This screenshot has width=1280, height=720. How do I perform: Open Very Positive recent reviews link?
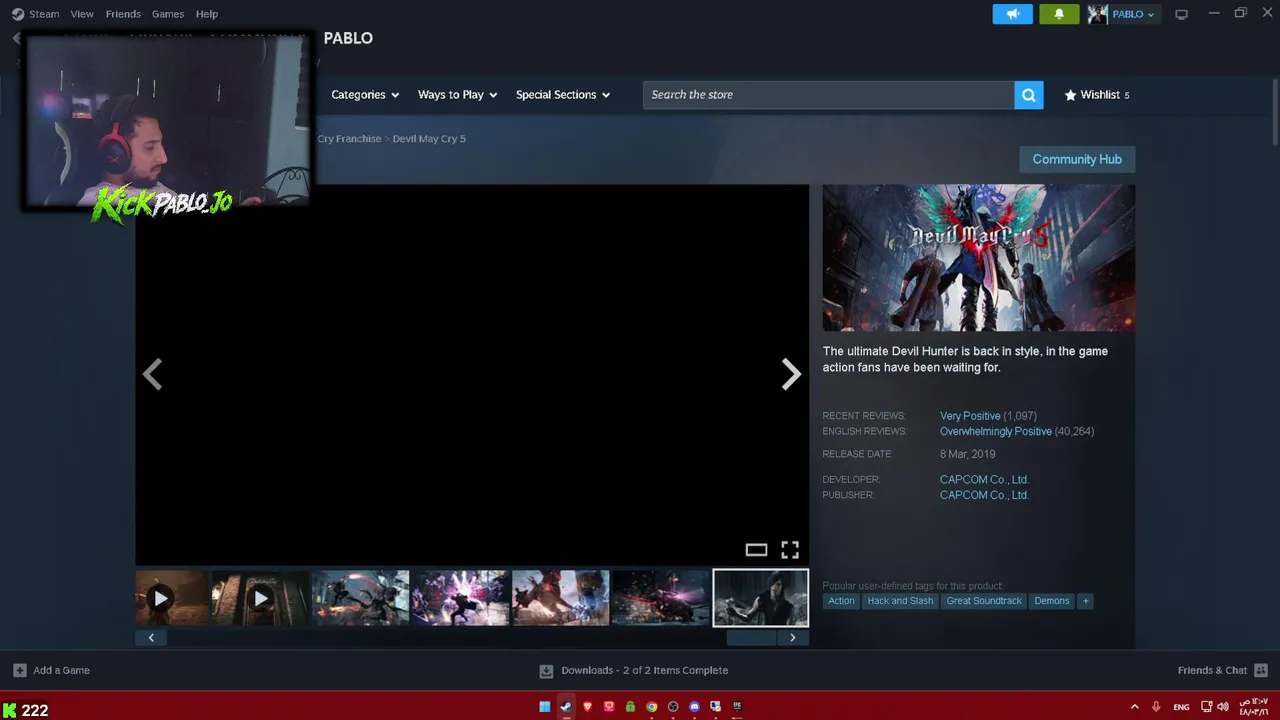click(970, 416)
